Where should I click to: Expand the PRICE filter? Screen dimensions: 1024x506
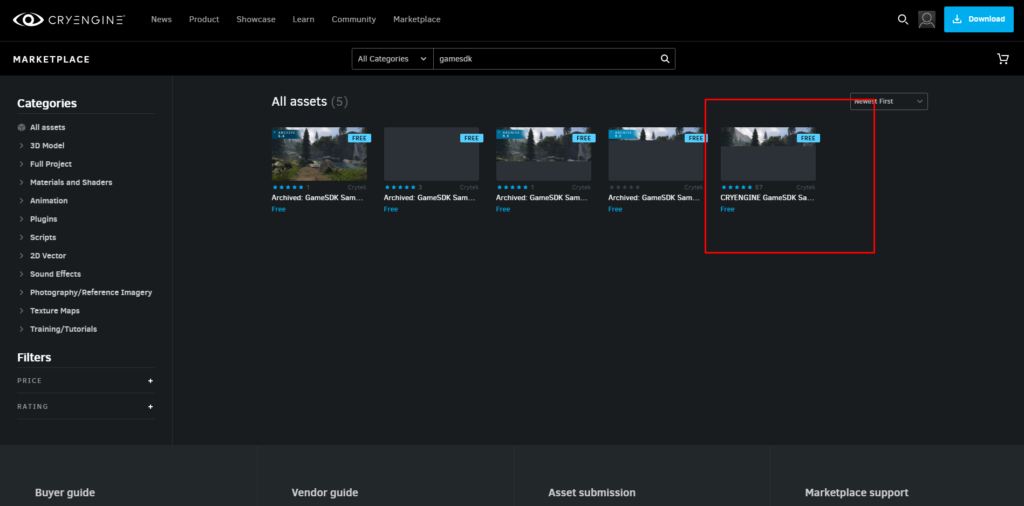click(x=150, y=381)
